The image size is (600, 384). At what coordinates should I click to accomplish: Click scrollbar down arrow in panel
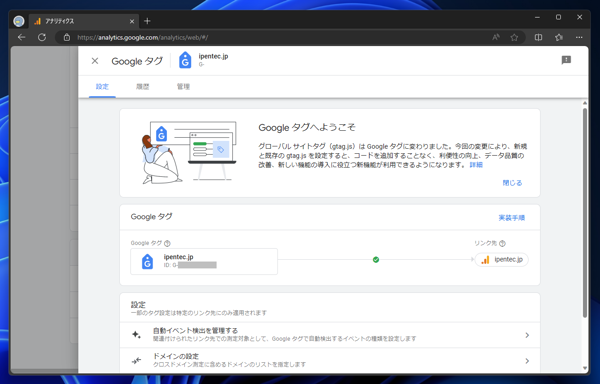(x=585, y=368)
